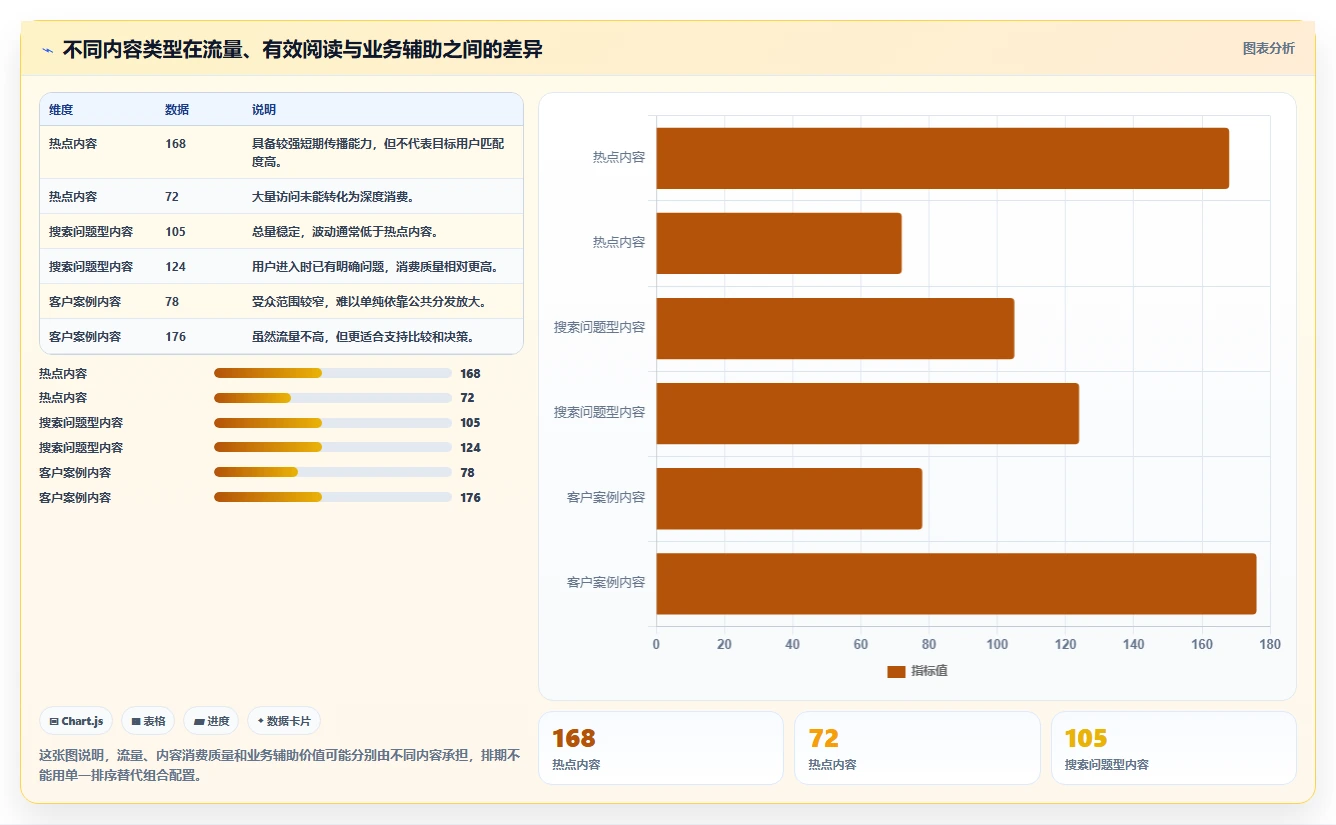Viewport: 1336px width, 825px height.
Task: Click x-axis tick label 0
Action: (x=656, y=645)
